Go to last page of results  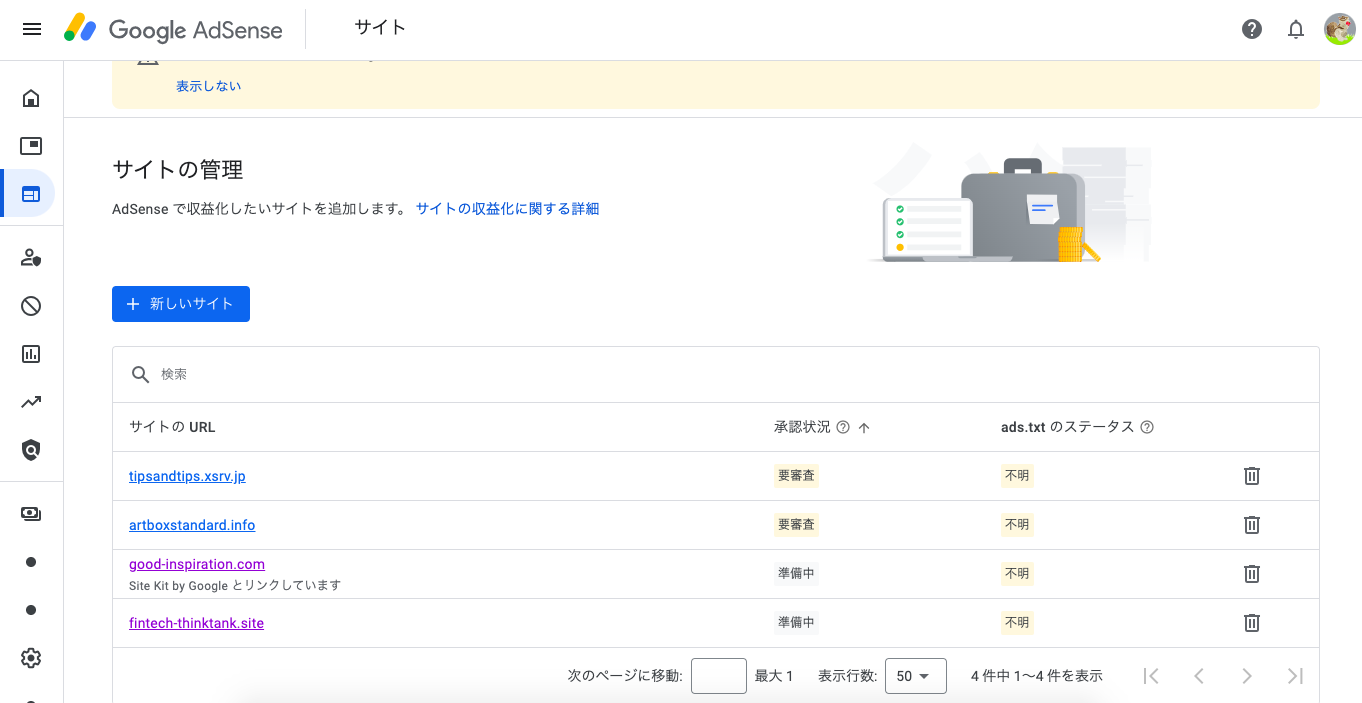click(x=1295, y=676)
